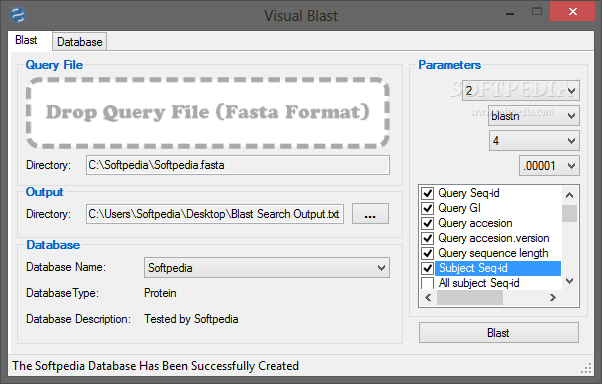Open the dropdown showing value 4
Image resolution: width=602 pixels, height=384 pixels.
(x=534, y=141)
